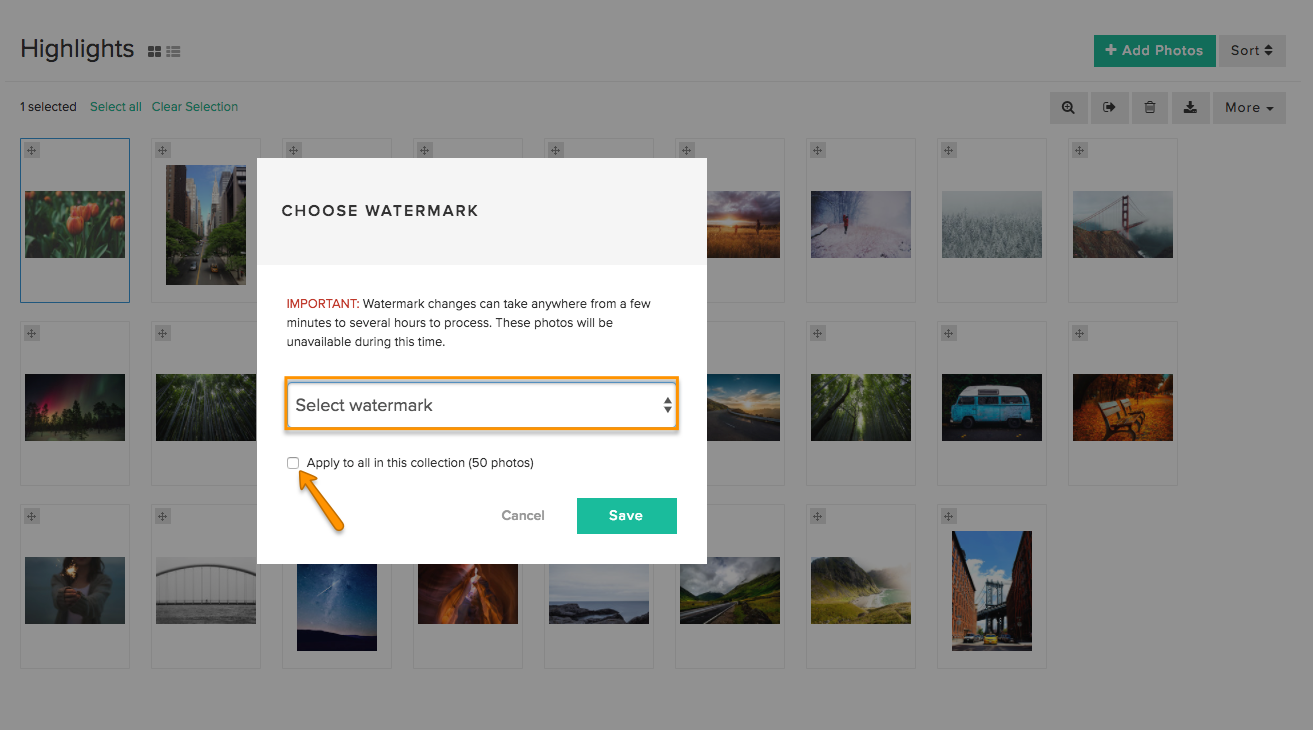Click the Clear Selection link
Viewport: 1313px width, 730px height.
pos(195,107)
